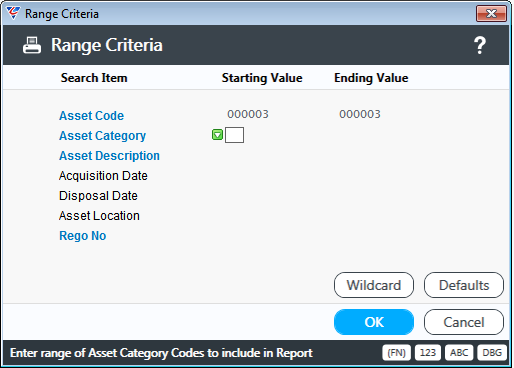The width and height of the screenshot is (514, 368).
Task: Confirm with the OK button
Action: click(374, 322)
